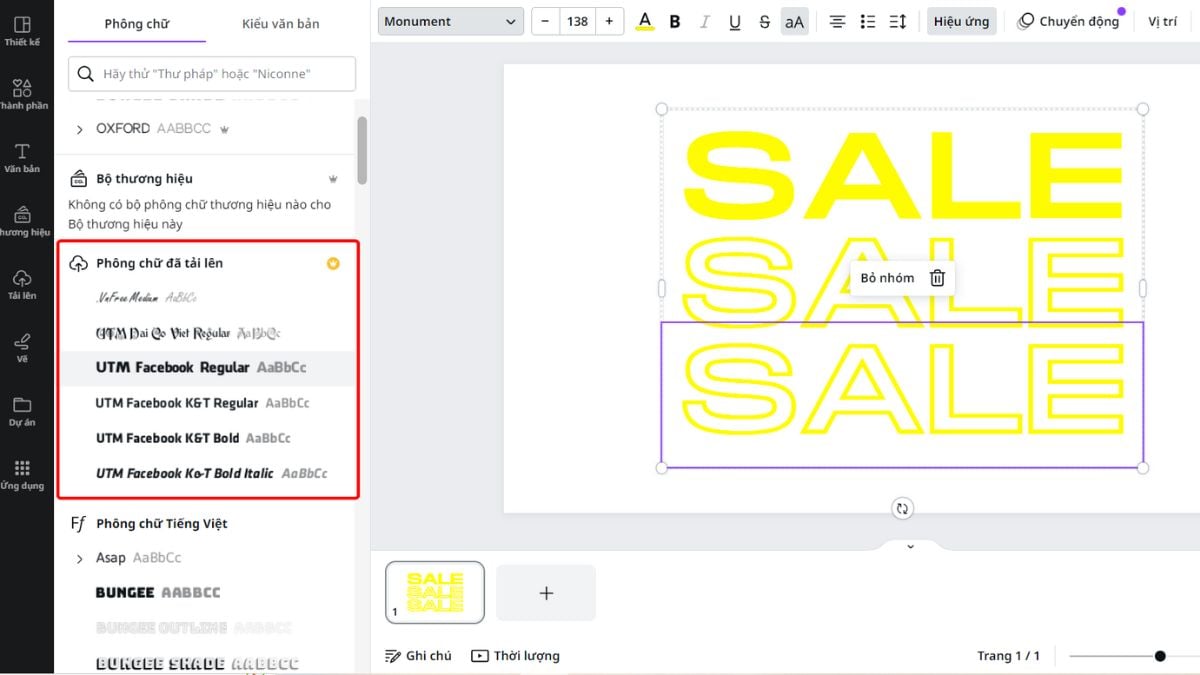Switch to the Kiểu văn bản tab
Image resolution: width=1200 pixels, height=675 pixels.
(281, 23)
